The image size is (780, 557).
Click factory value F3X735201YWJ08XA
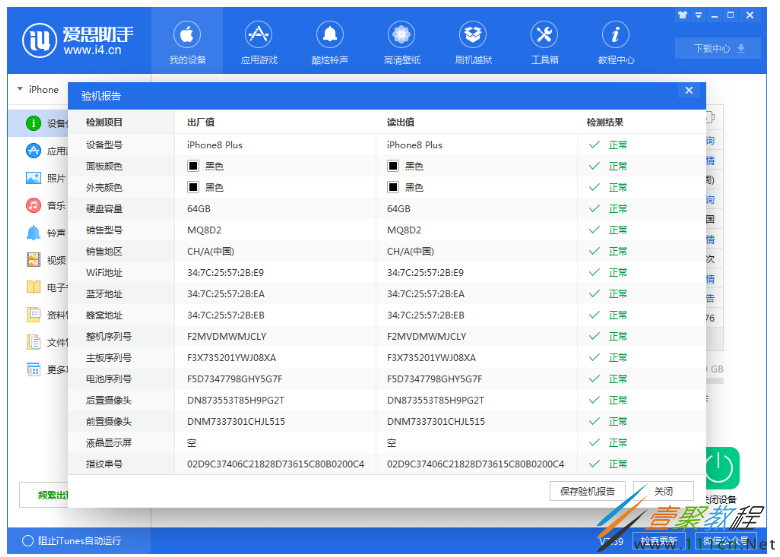pos(232,358)
